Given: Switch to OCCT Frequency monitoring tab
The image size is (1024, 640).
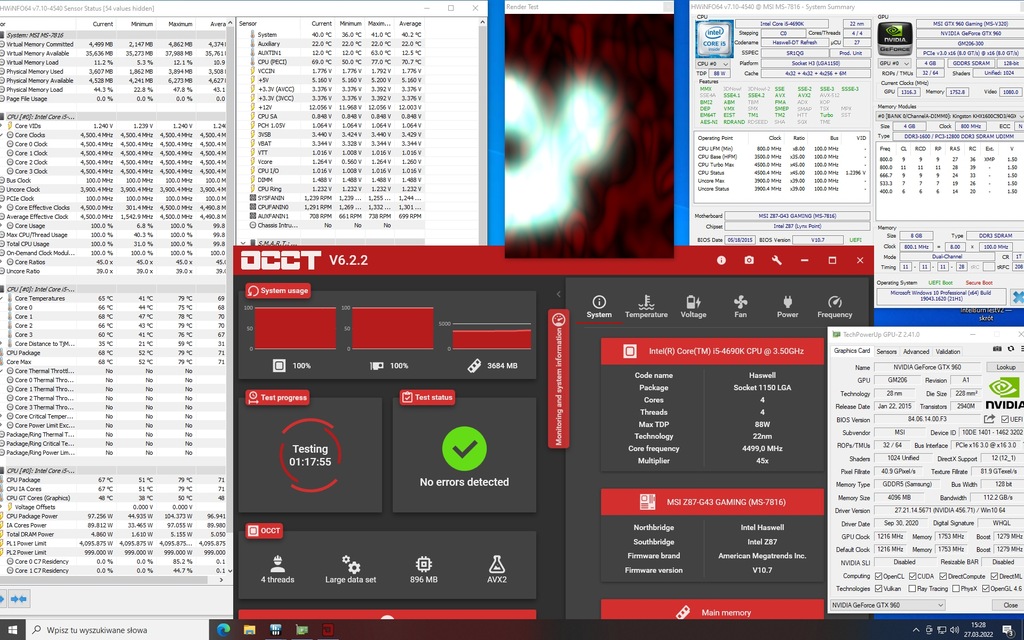Looking at the screenshot, I should click(834, 306).
